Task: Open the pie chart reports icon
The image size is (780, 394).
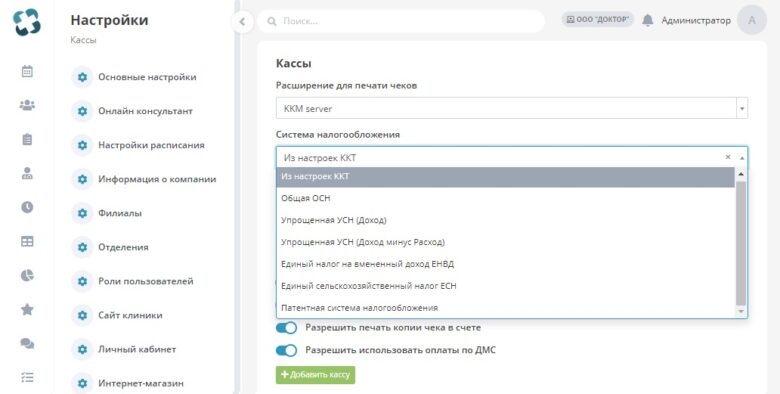Action: (27, 275)
